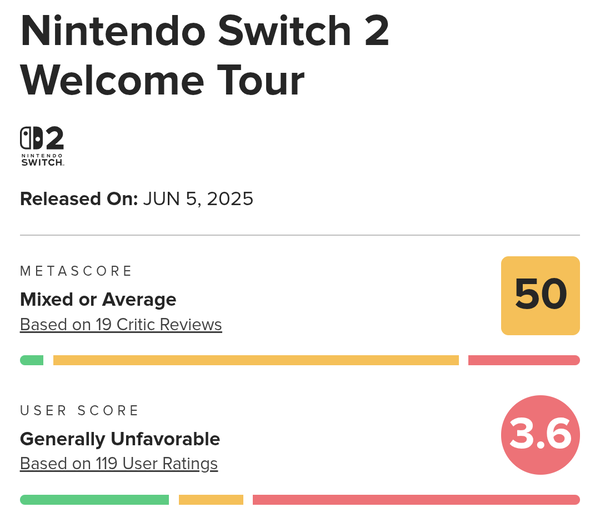The image size is (600, 517).
Task: Click the Nintendo Switch 2 platform logo
Action: pyautogui.click(x=42, y=146)
